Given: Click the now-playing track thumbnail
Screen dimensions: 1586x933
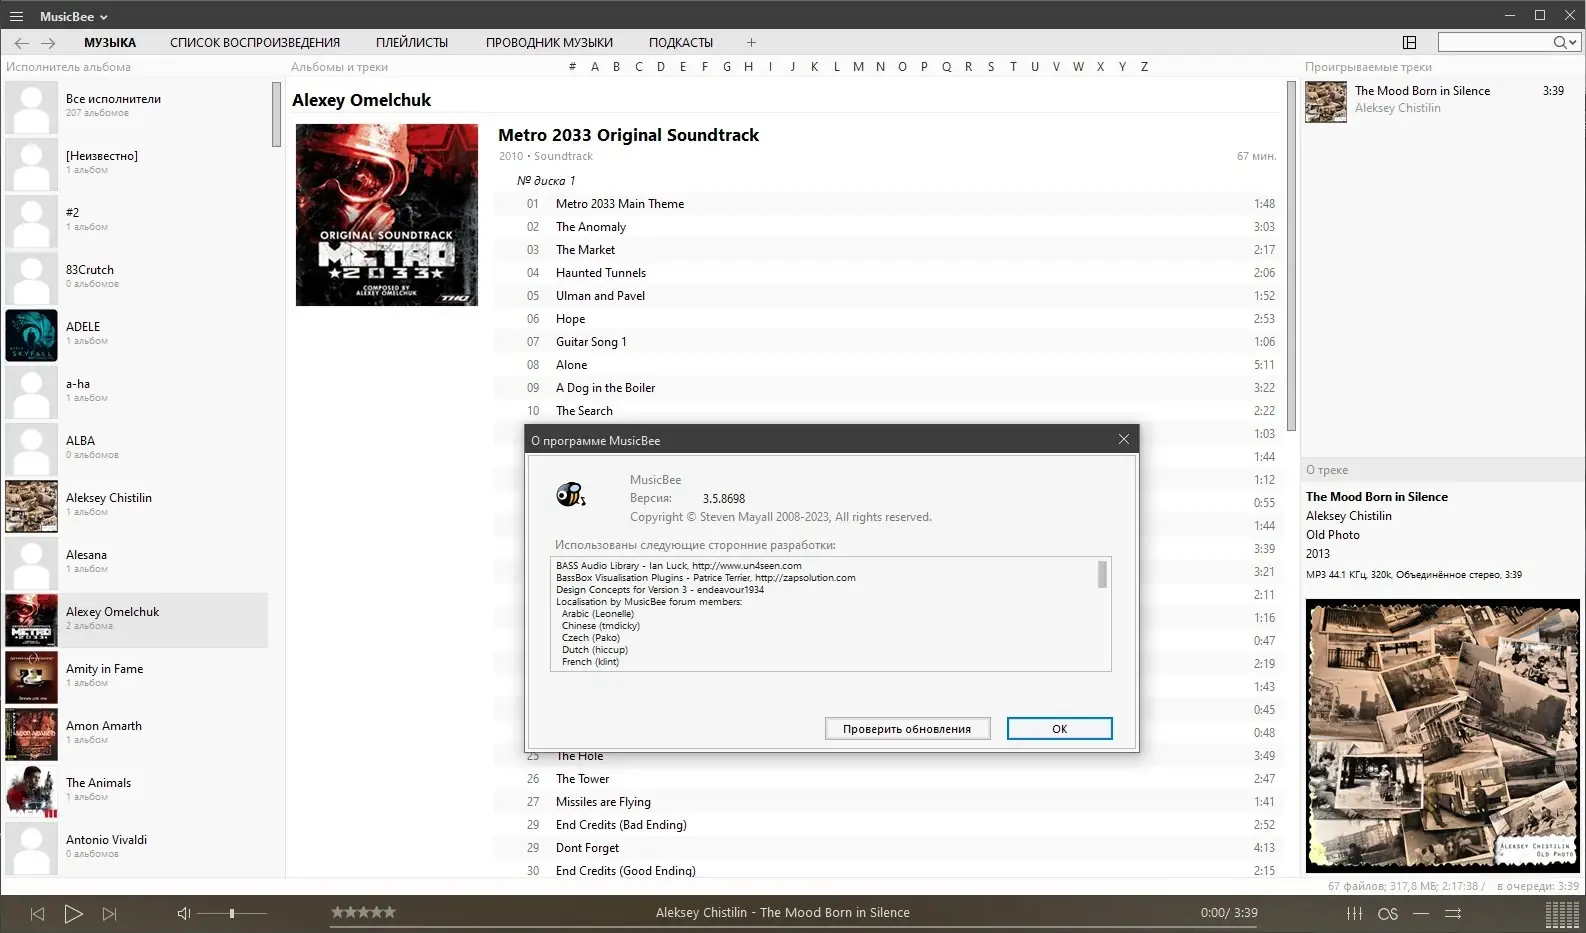Looking at the screenshot, I should pyautogui.click(x=1326, y=101).
